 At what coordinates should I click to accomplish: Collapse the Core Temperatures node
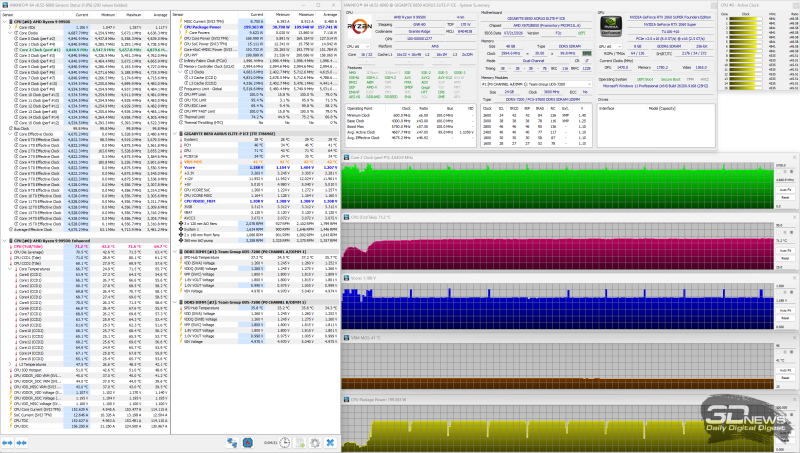tap(10, 269)
